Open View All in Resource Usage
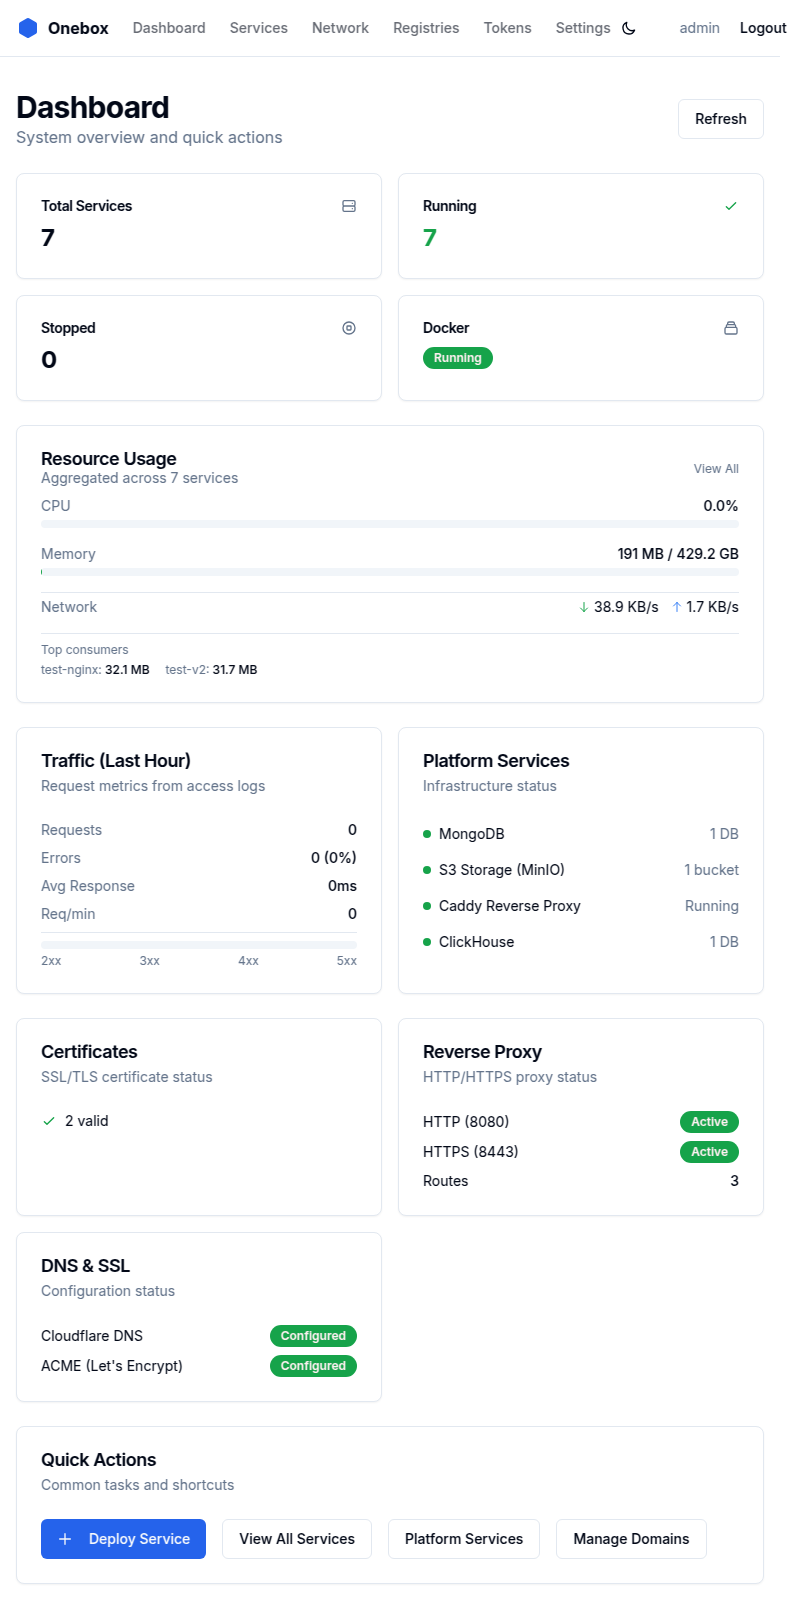799x1608 pixels. coord(716,469)
